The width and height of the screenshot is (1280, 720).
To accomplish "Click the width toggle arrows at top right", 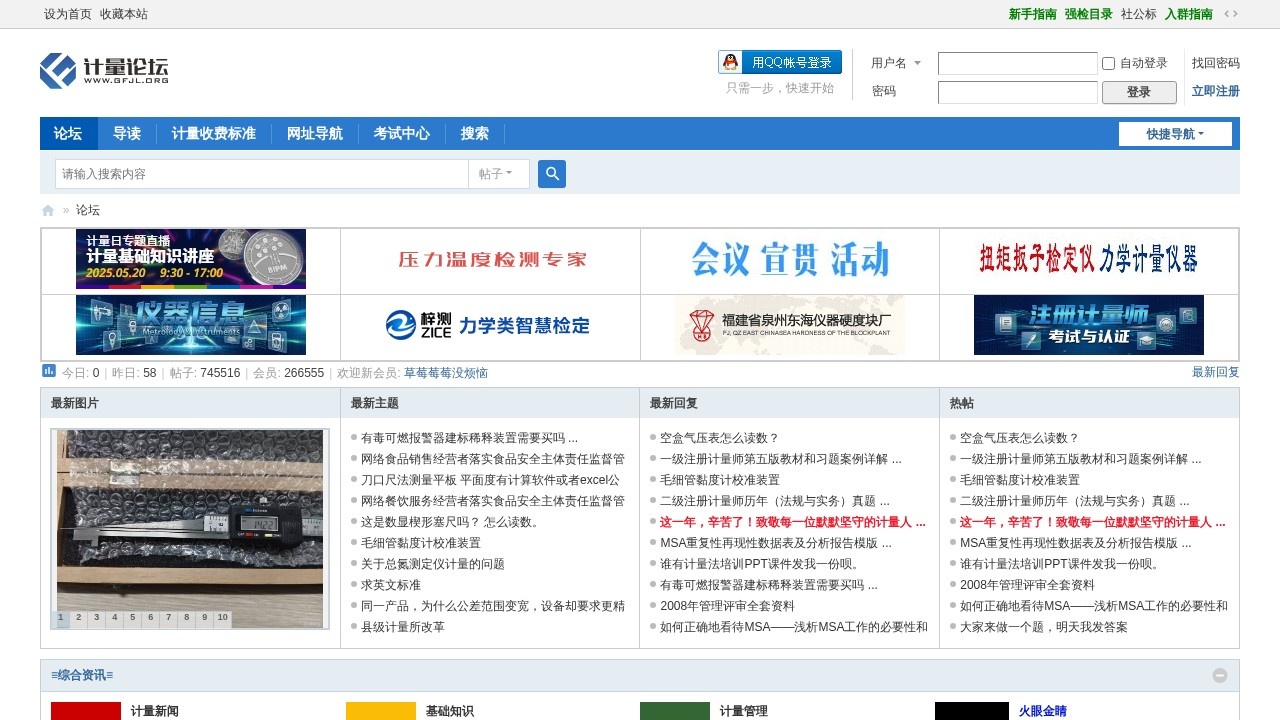I will coord(1231,14).
